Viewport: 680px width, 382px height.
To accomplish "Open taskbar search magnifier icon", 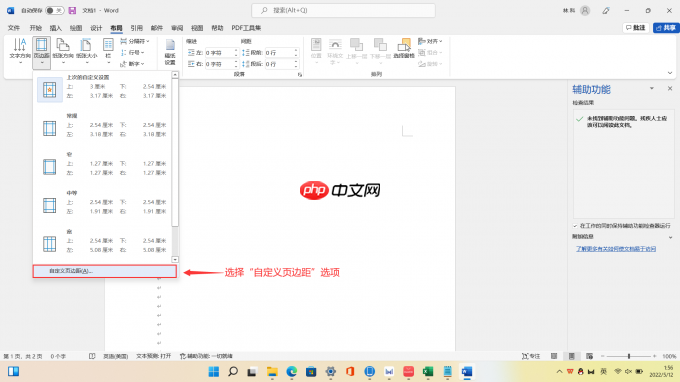I will pyautogui.click(x=233, y=372).
